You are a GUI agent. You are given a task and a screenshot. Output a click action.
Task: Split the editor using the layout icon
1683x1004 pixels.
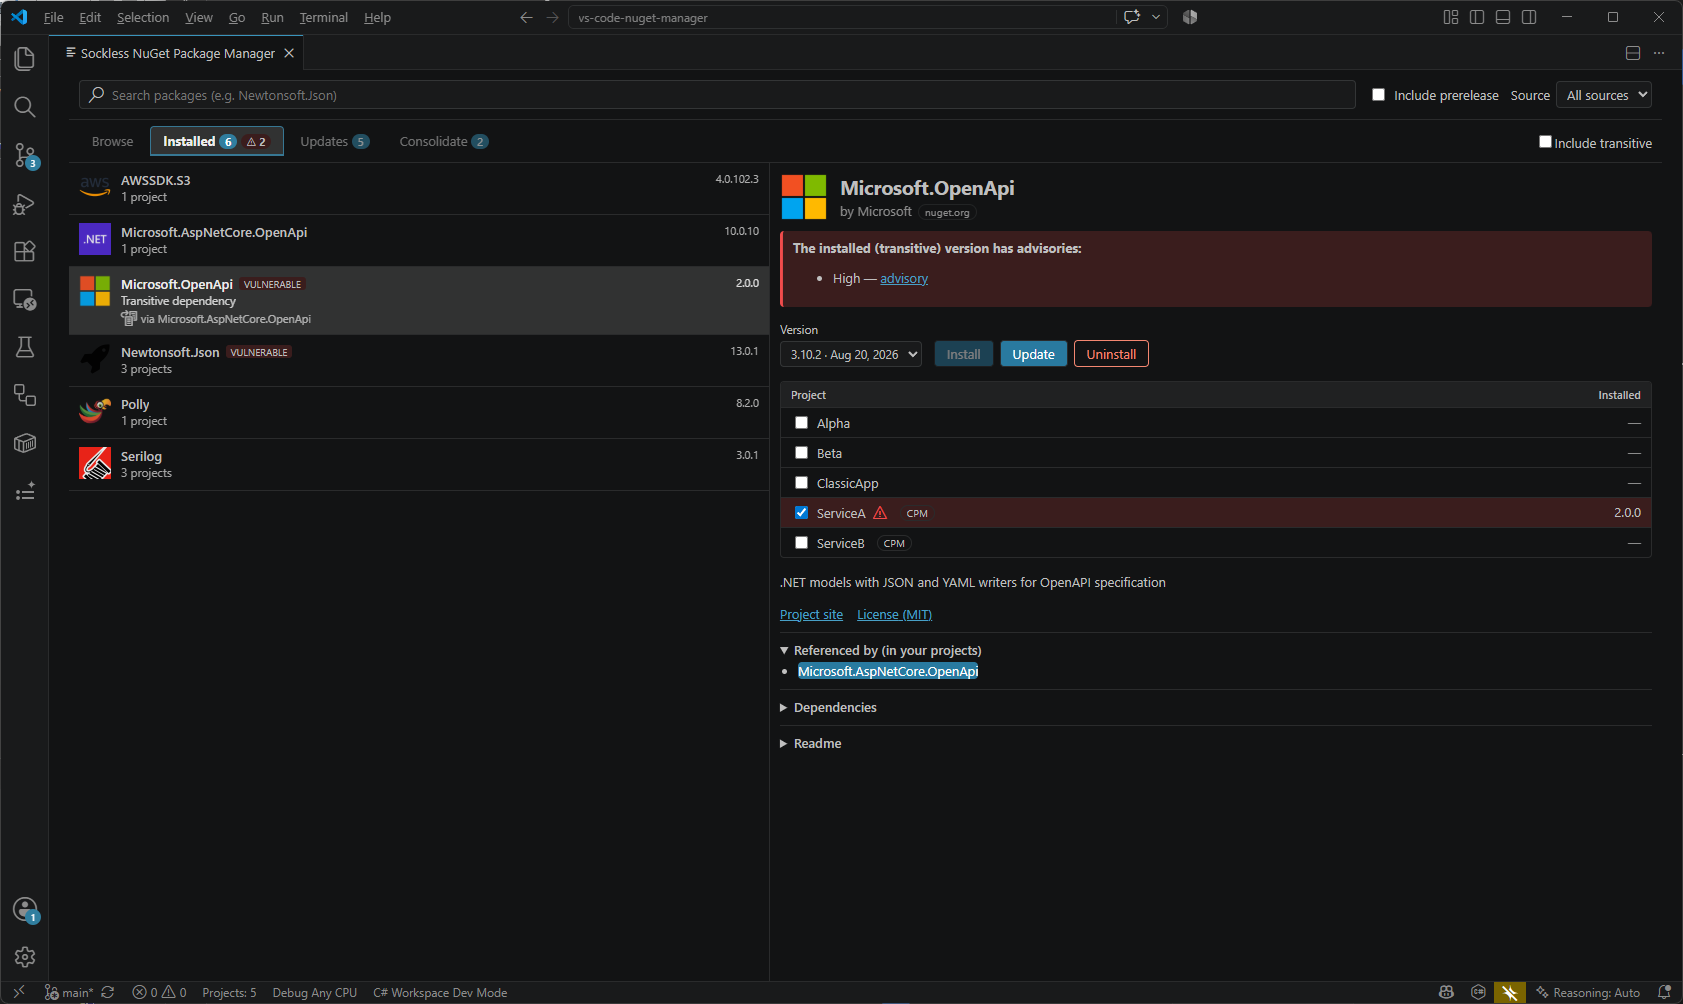(1633, 53)
